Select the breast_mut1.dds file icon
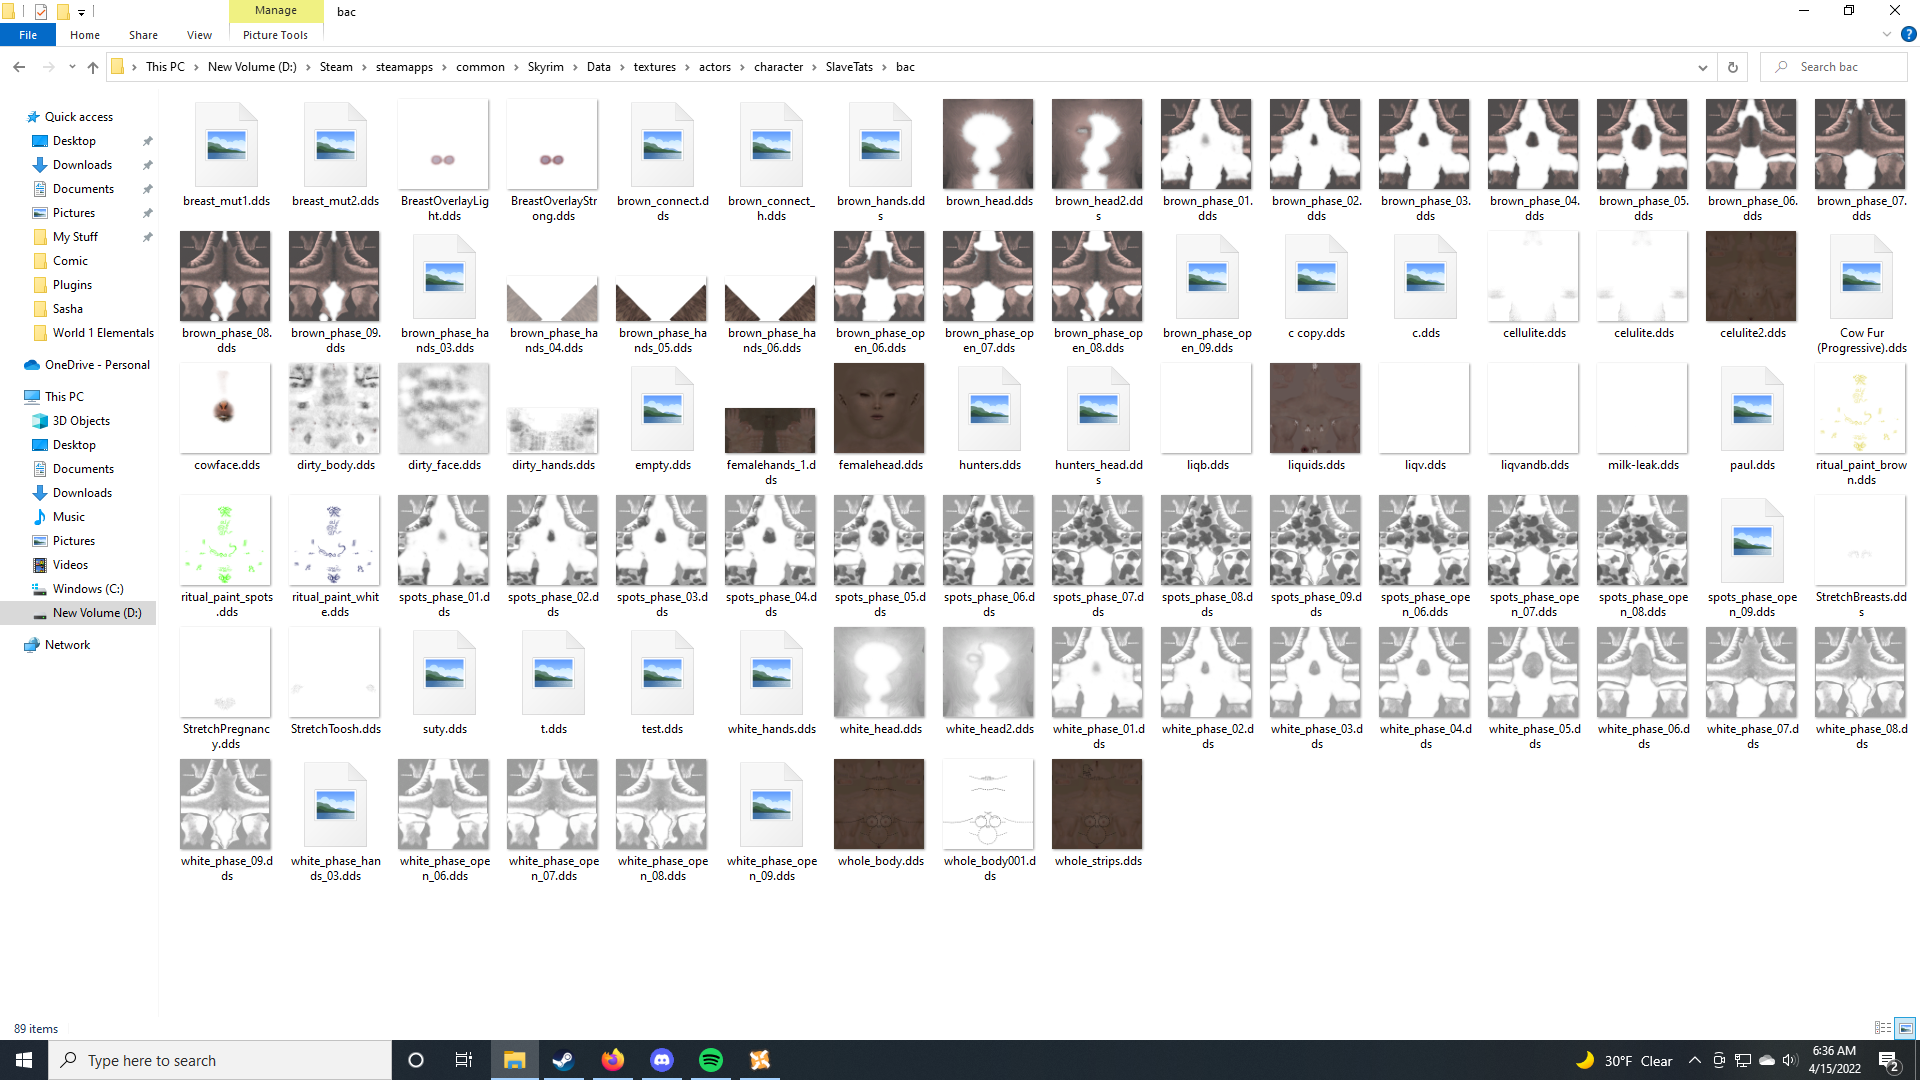Screen dimensions: 1920x1080 click(226, 144)
